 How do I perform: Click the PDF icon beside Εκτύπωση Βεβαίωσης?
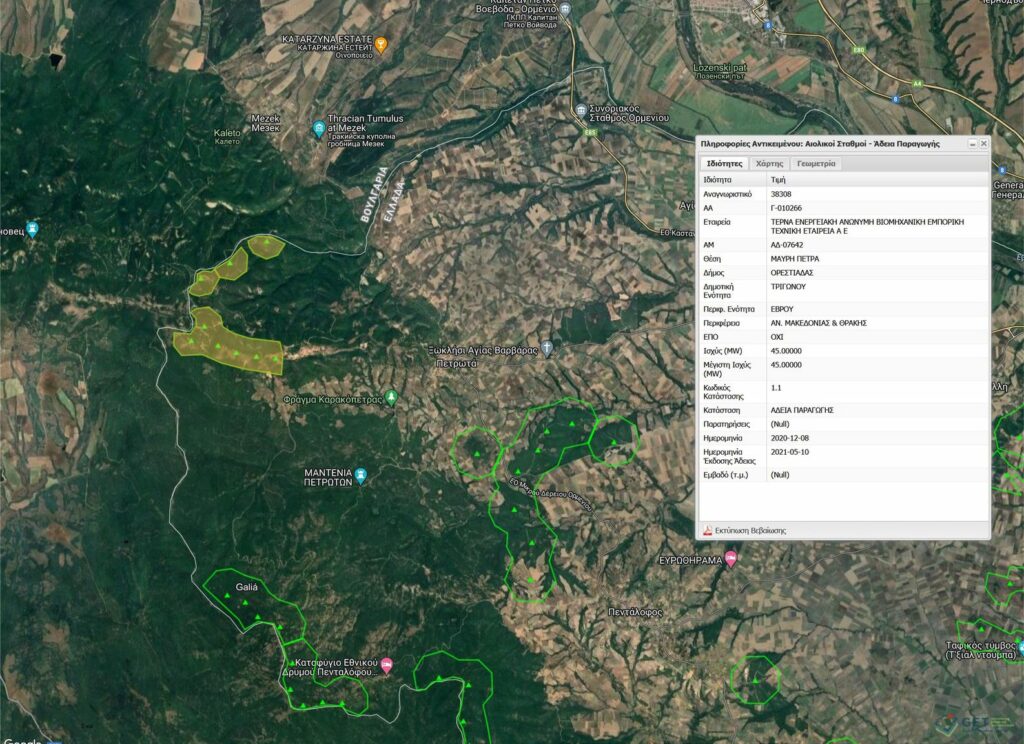[705, 530]
